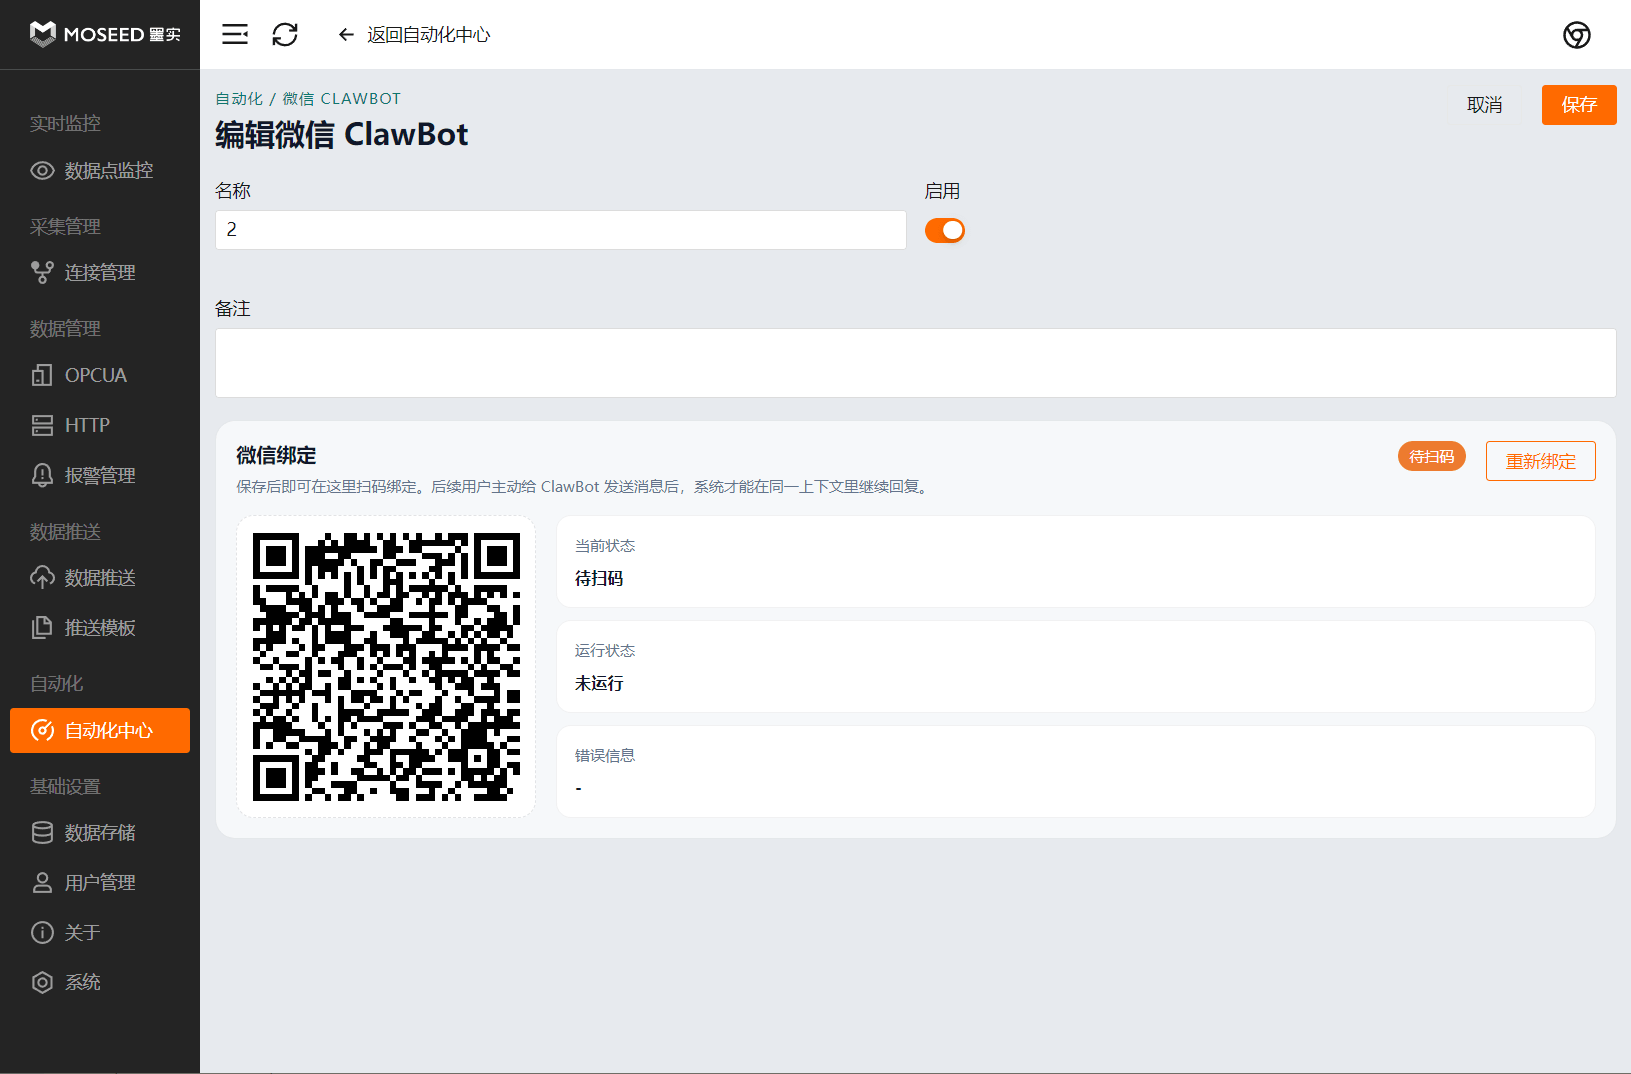The image size is (1631, 1074).
Task: Click the 自动化中心 circular icon
Action: coord(42,731)
